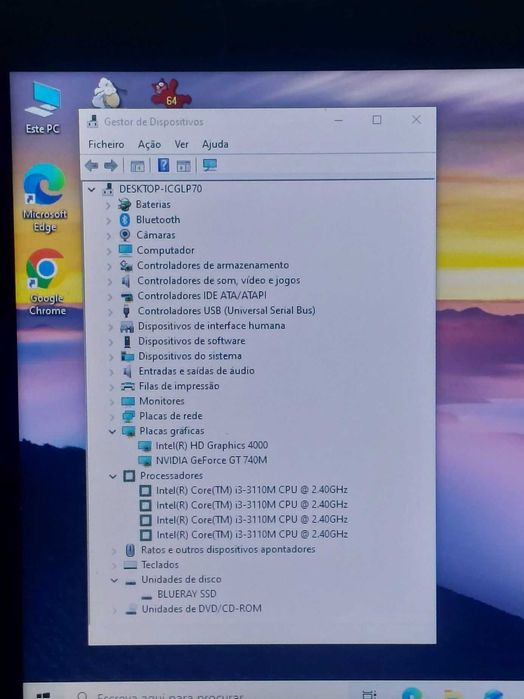This screenshot has height=699, width=524.
Task: Expand Controladores de armazenamento arrow
Action: 109,267
